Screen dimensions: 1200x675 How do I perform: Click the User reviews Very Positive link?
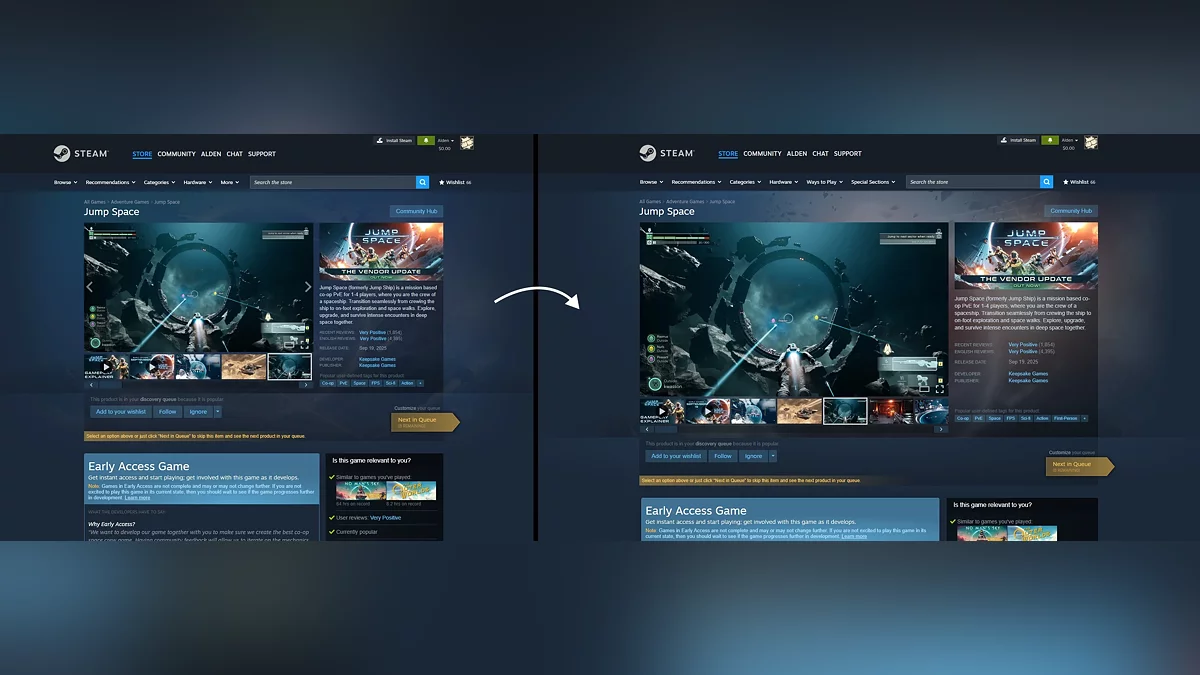pyautogui.click(x=386, y=518)
